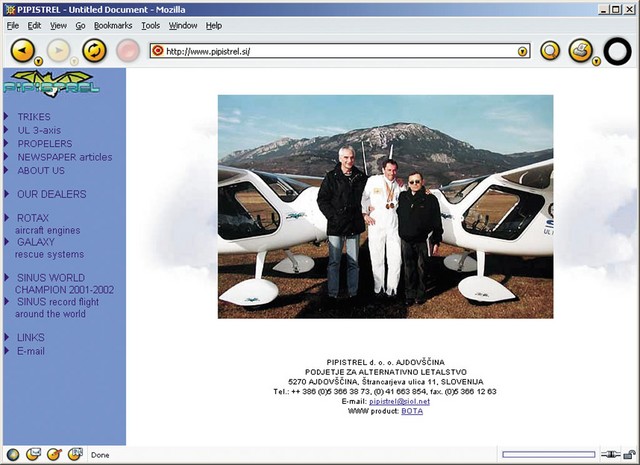Viewport: 640px width, 465px height.
Task: Click the greyed Forward arrow button
Action: point(58,51)
